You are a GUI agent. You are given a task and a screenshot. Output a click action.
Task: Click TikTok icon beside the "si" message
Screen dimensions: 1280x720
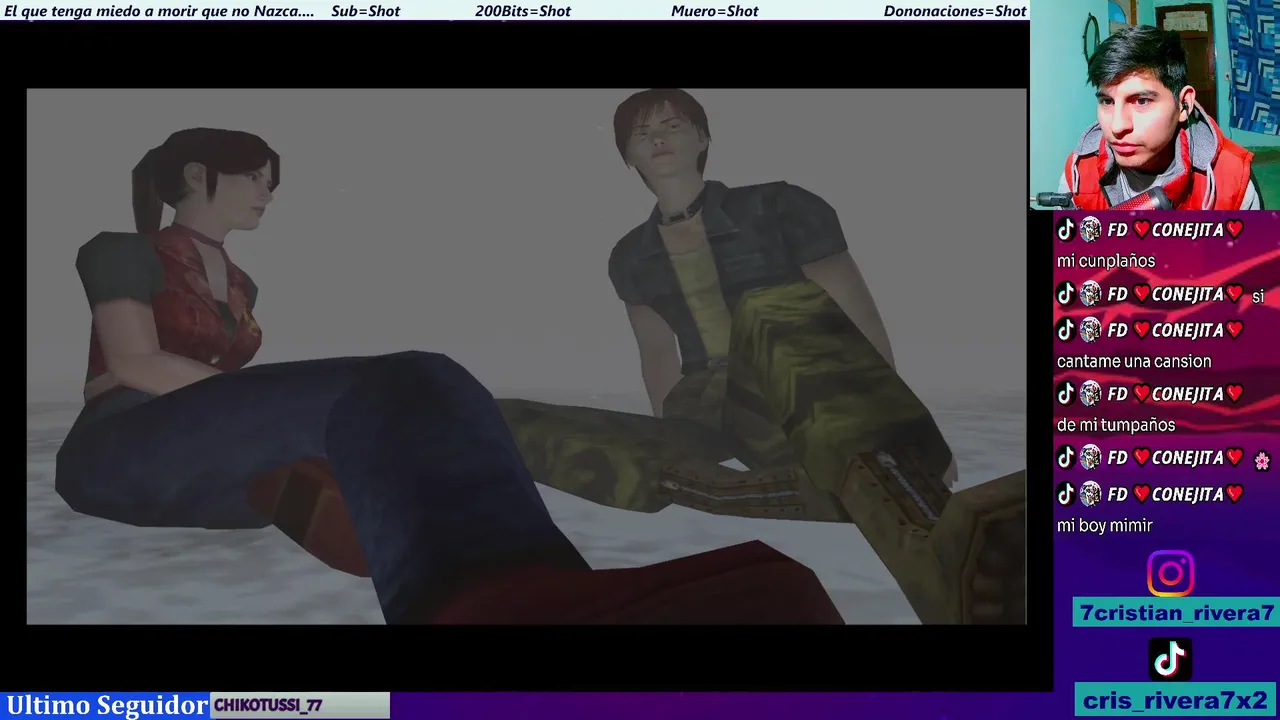coord(1066,294)
